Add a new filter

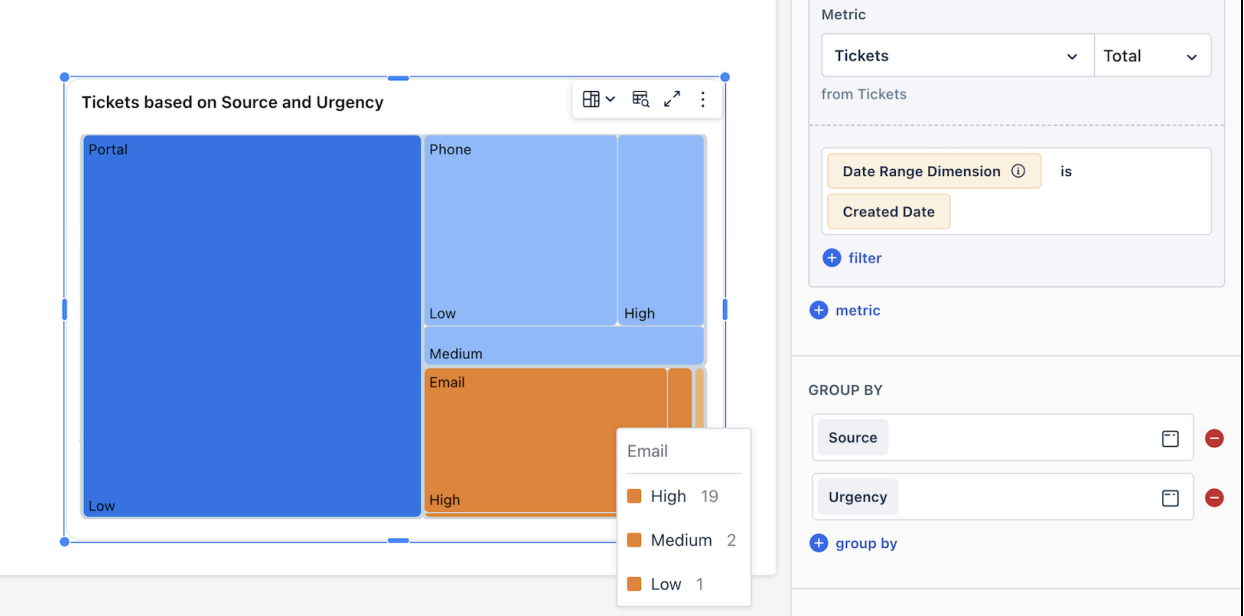click(x=852, y=258)
